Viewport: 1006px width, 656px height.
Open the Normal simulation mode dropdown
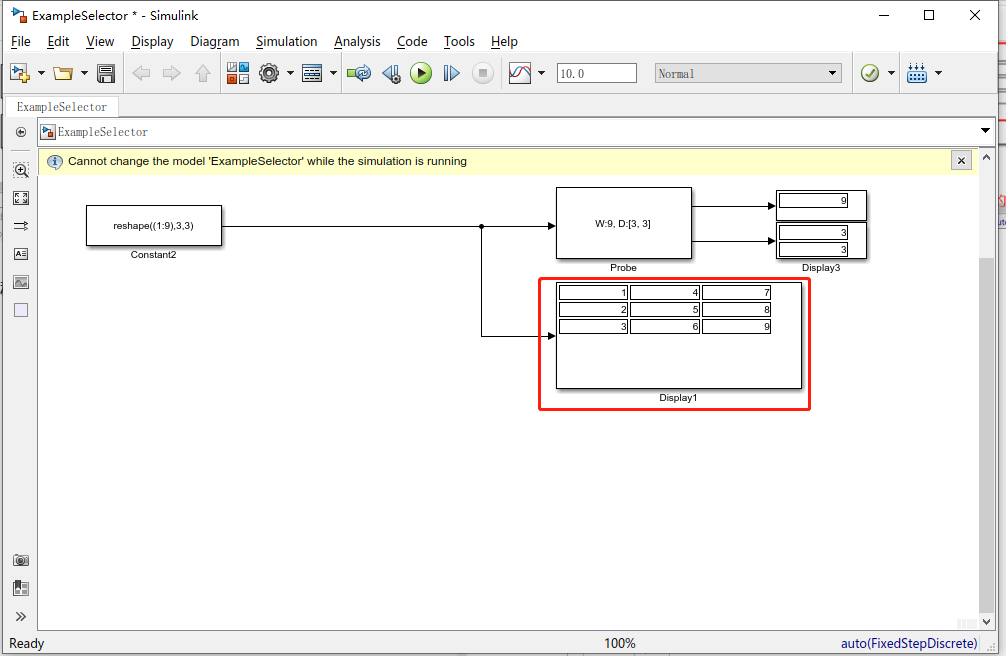click(748, 73)
